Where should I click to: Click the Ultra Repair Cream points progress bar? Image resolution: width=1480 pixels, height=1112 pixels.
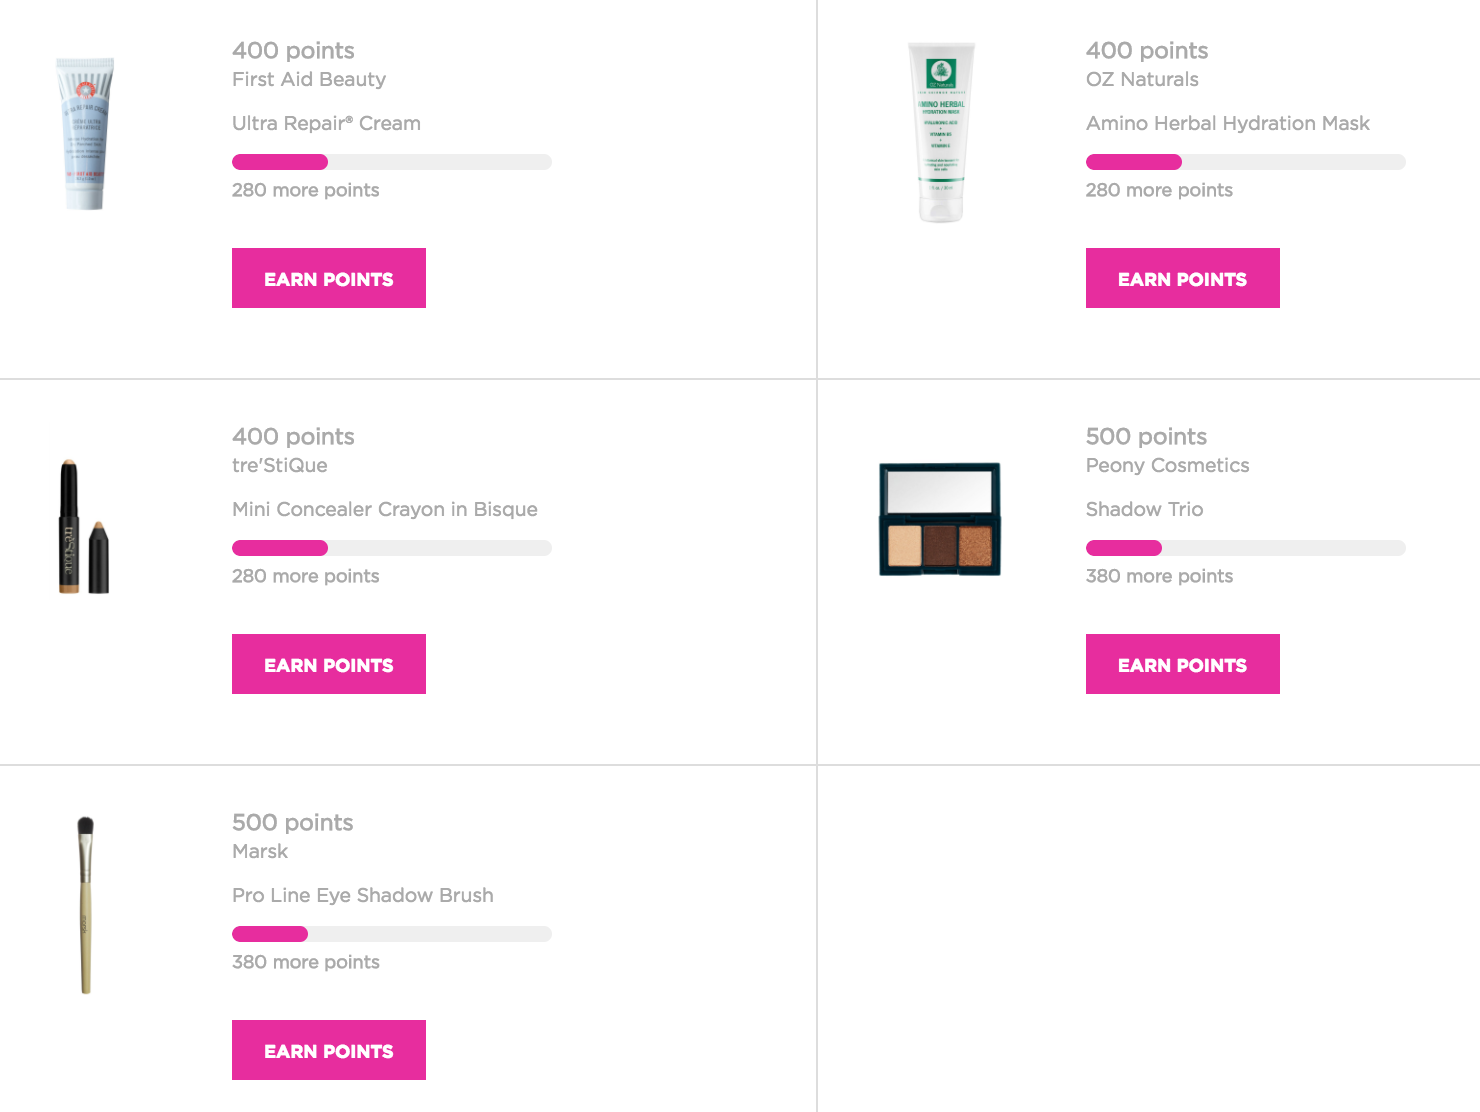(392, 162)
